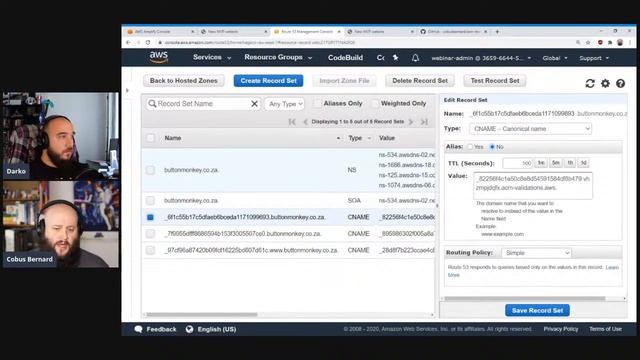Screen dimensions: 640x360
Task: Open the browser profile avatar
Action: pos(620,42)
